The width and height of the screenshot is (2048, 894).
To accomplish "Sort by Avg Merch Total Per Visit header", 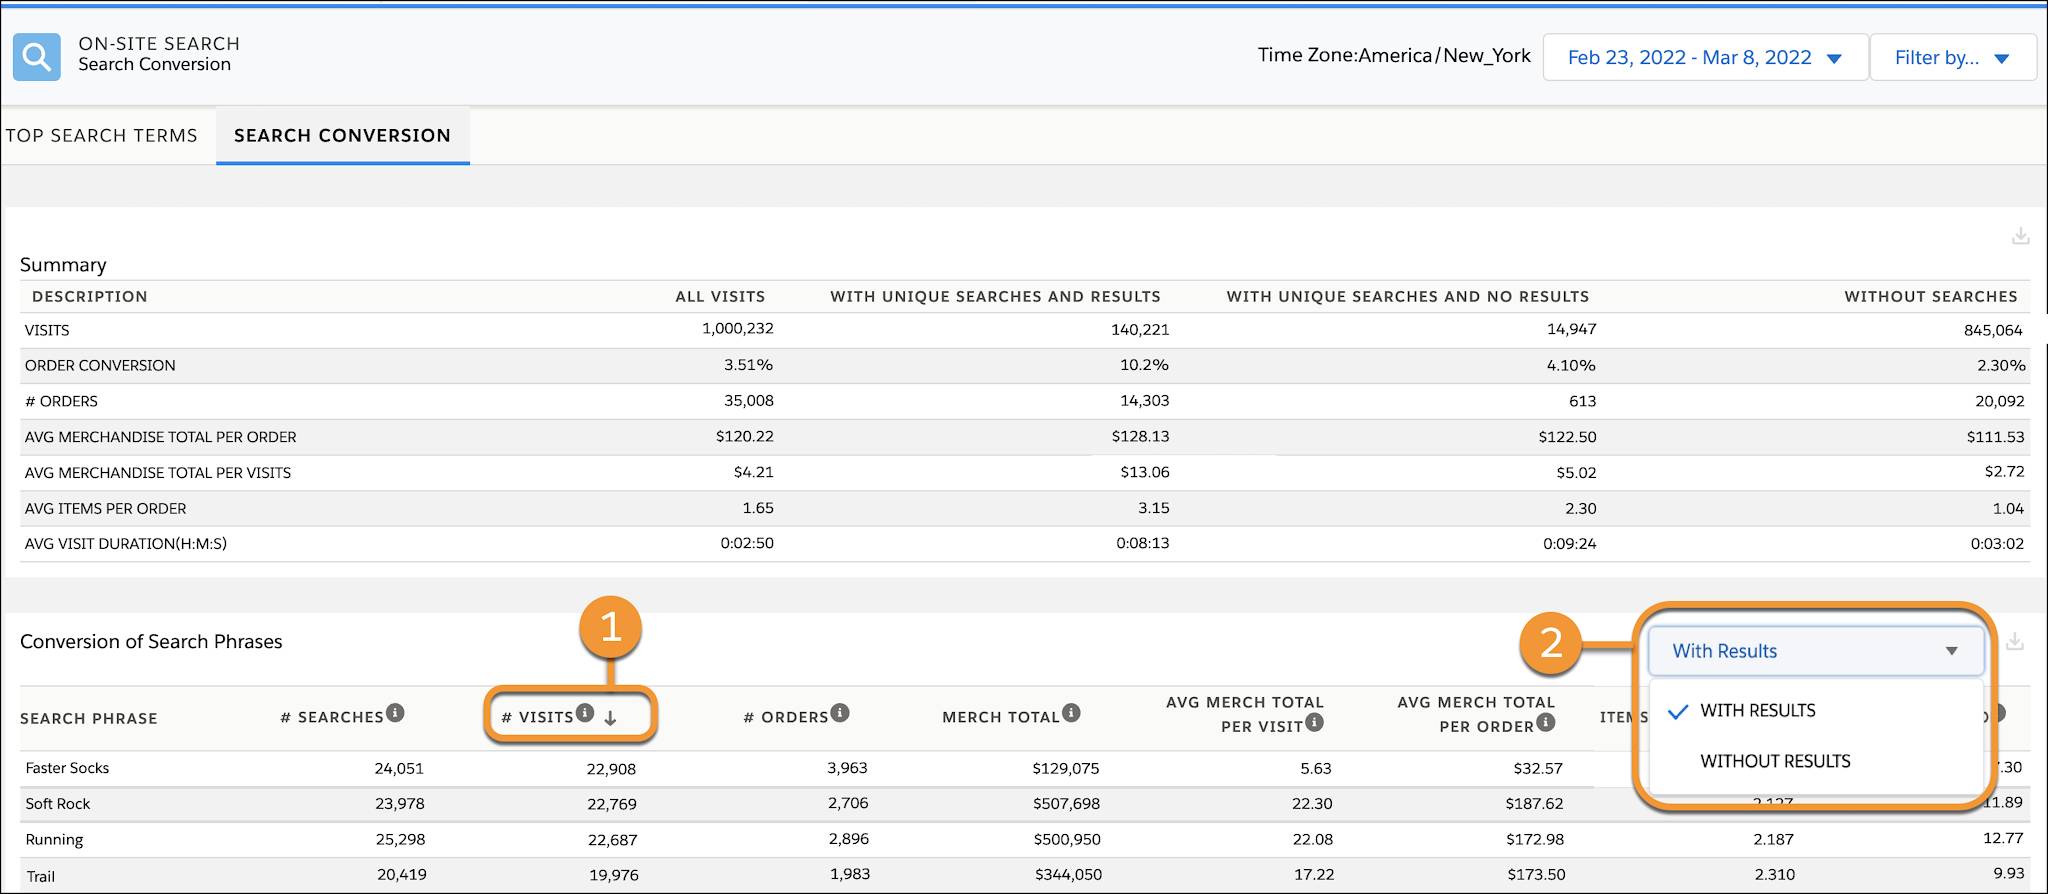I will coord(1244,714).
